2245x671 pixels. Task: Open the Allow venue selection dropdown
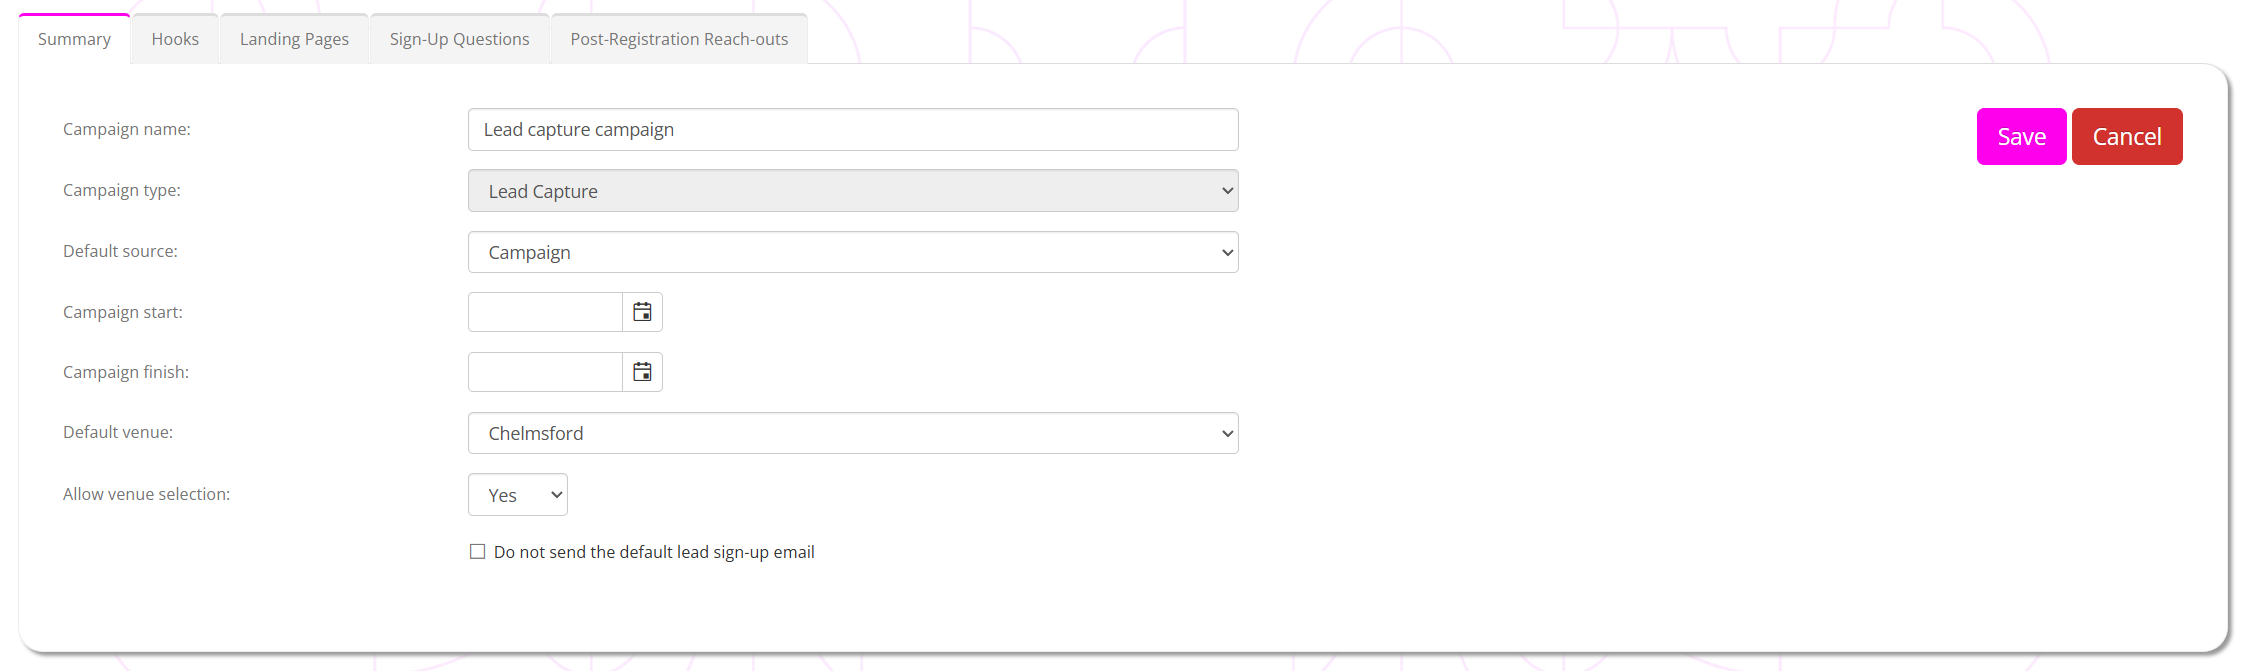tap(517, 495)
